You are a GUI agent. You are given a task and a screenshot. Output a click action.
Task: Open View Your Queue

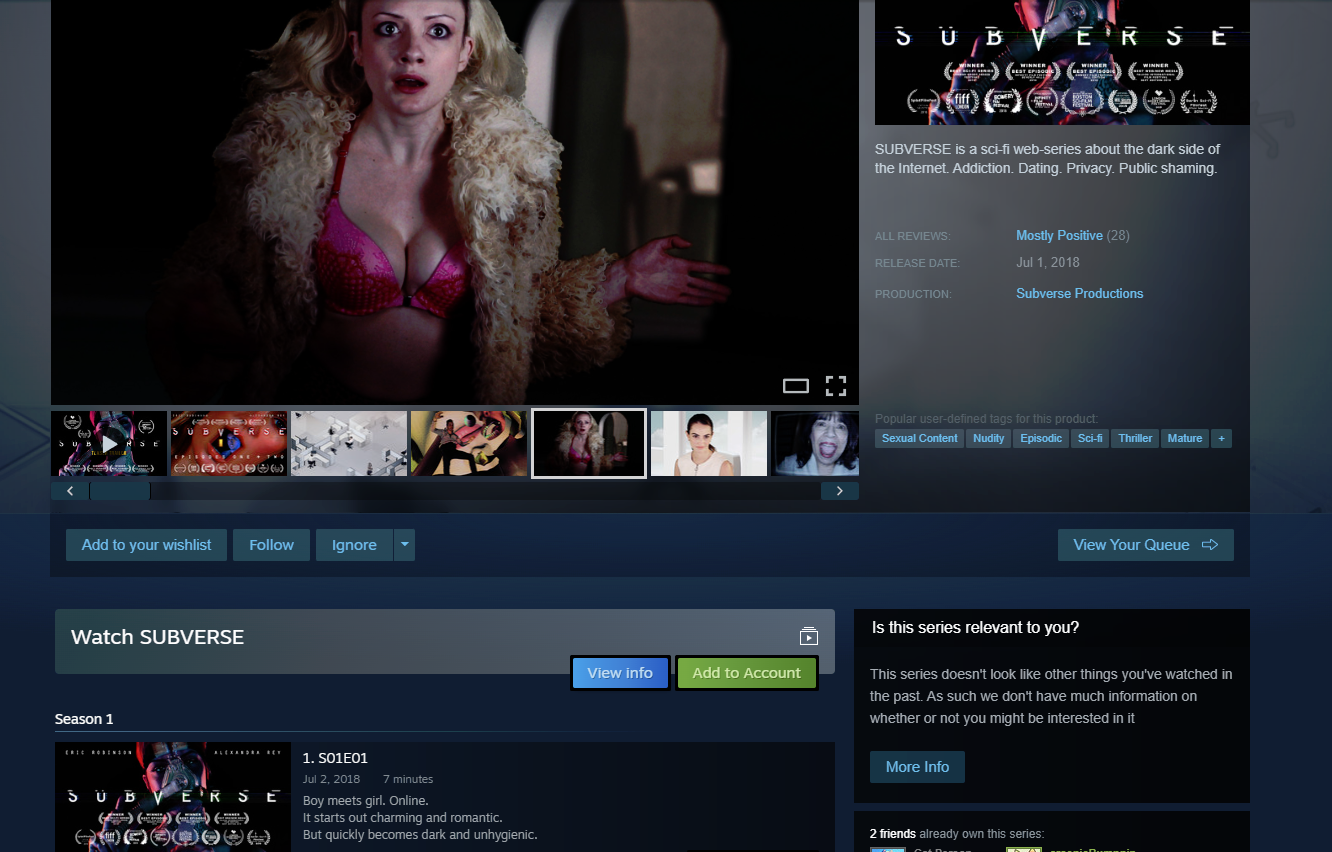(1145, 545)
